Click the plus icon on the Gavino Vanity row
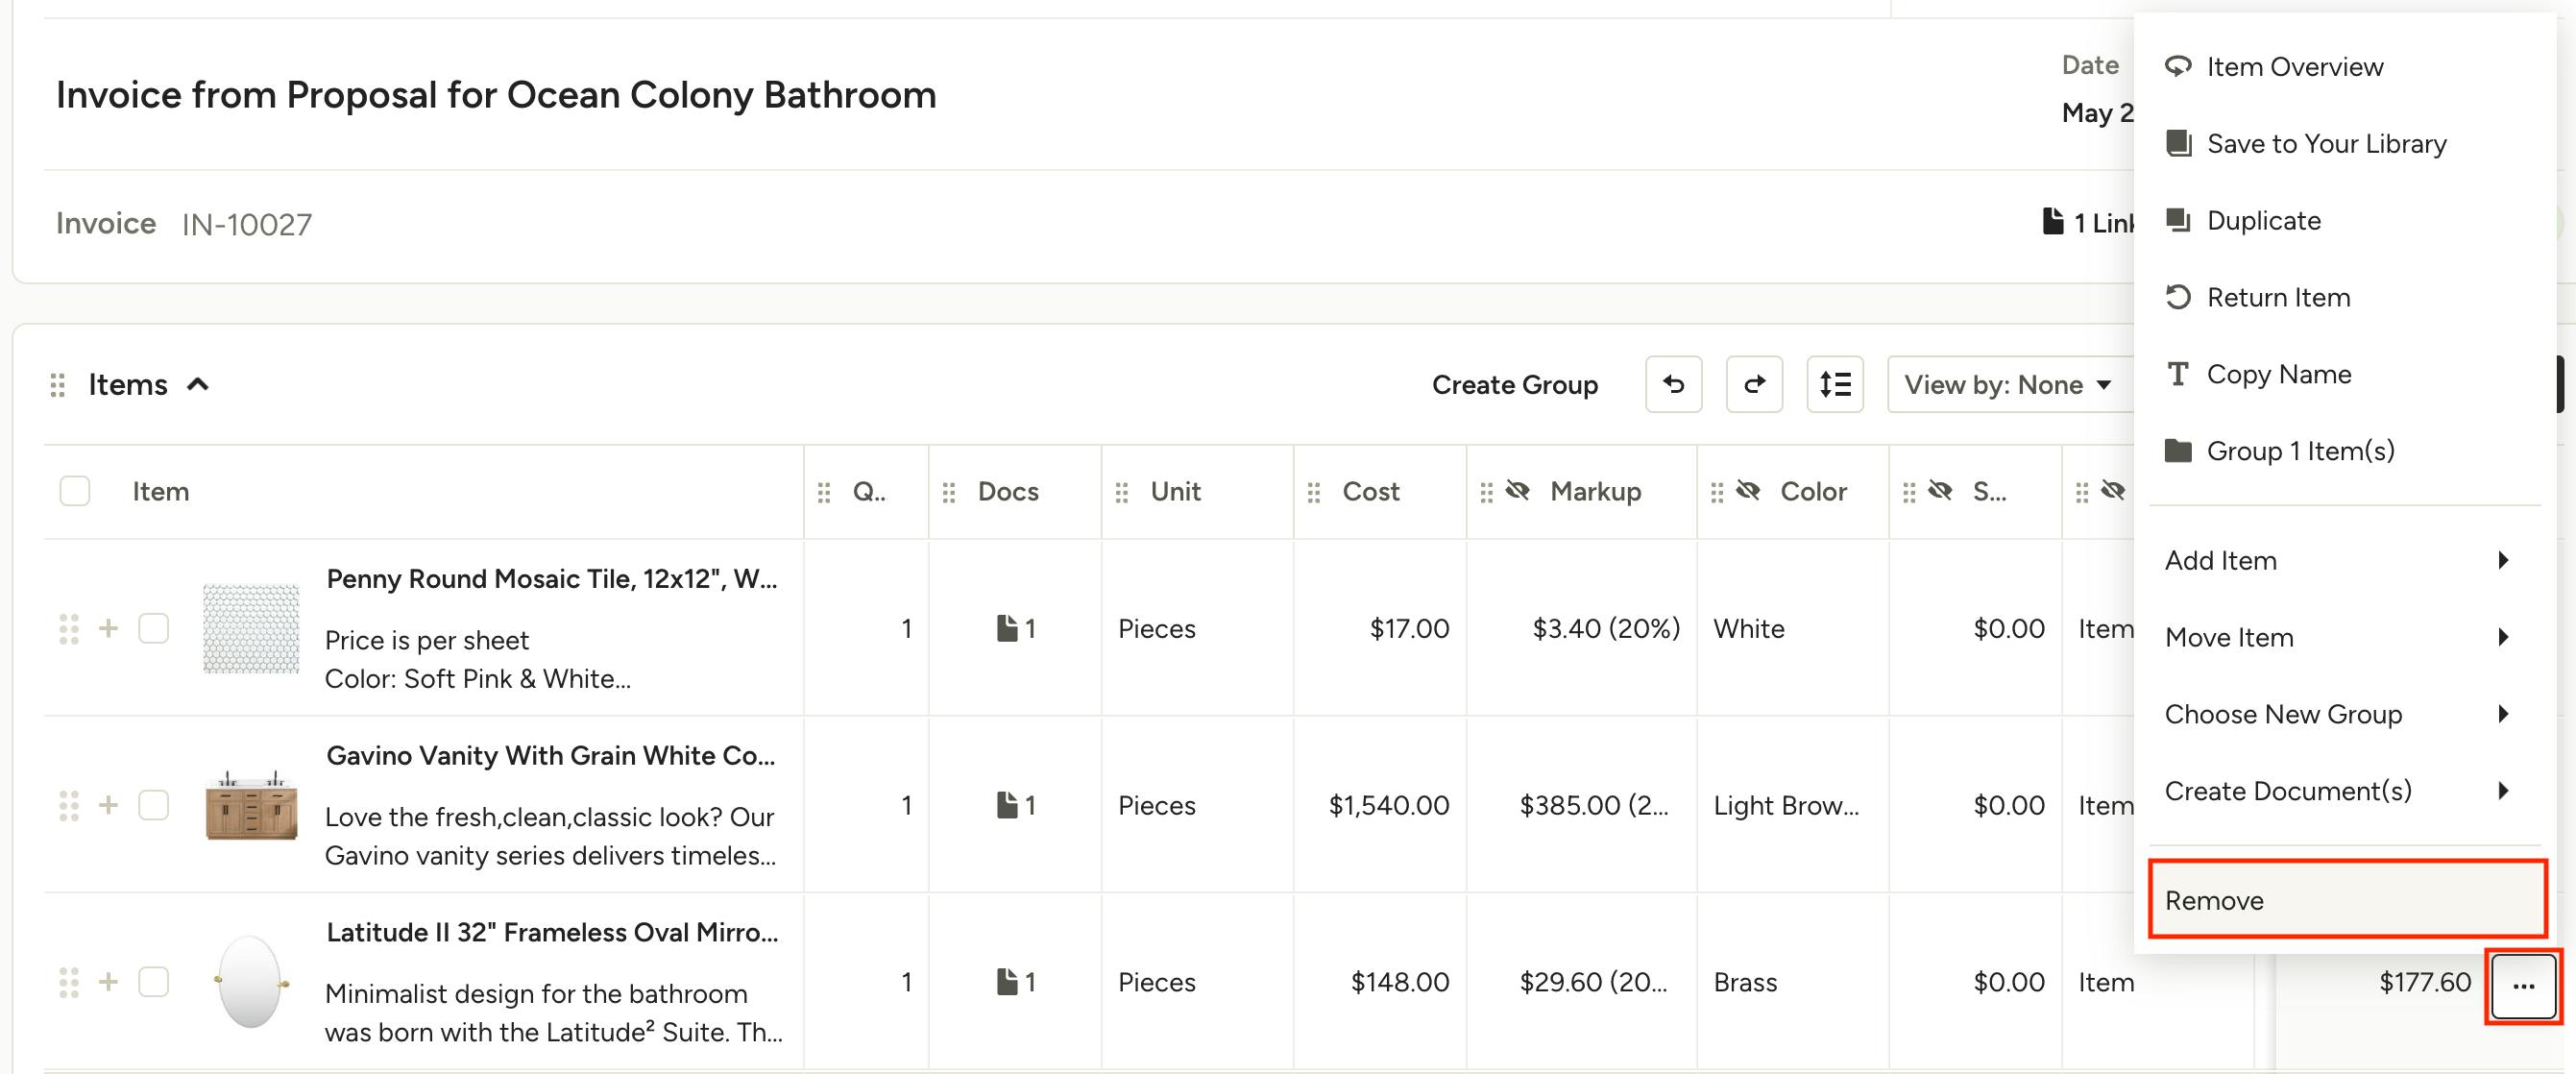Image resolution: width=2576 pixels, height=1074 pixels. [x=108, y=805]
